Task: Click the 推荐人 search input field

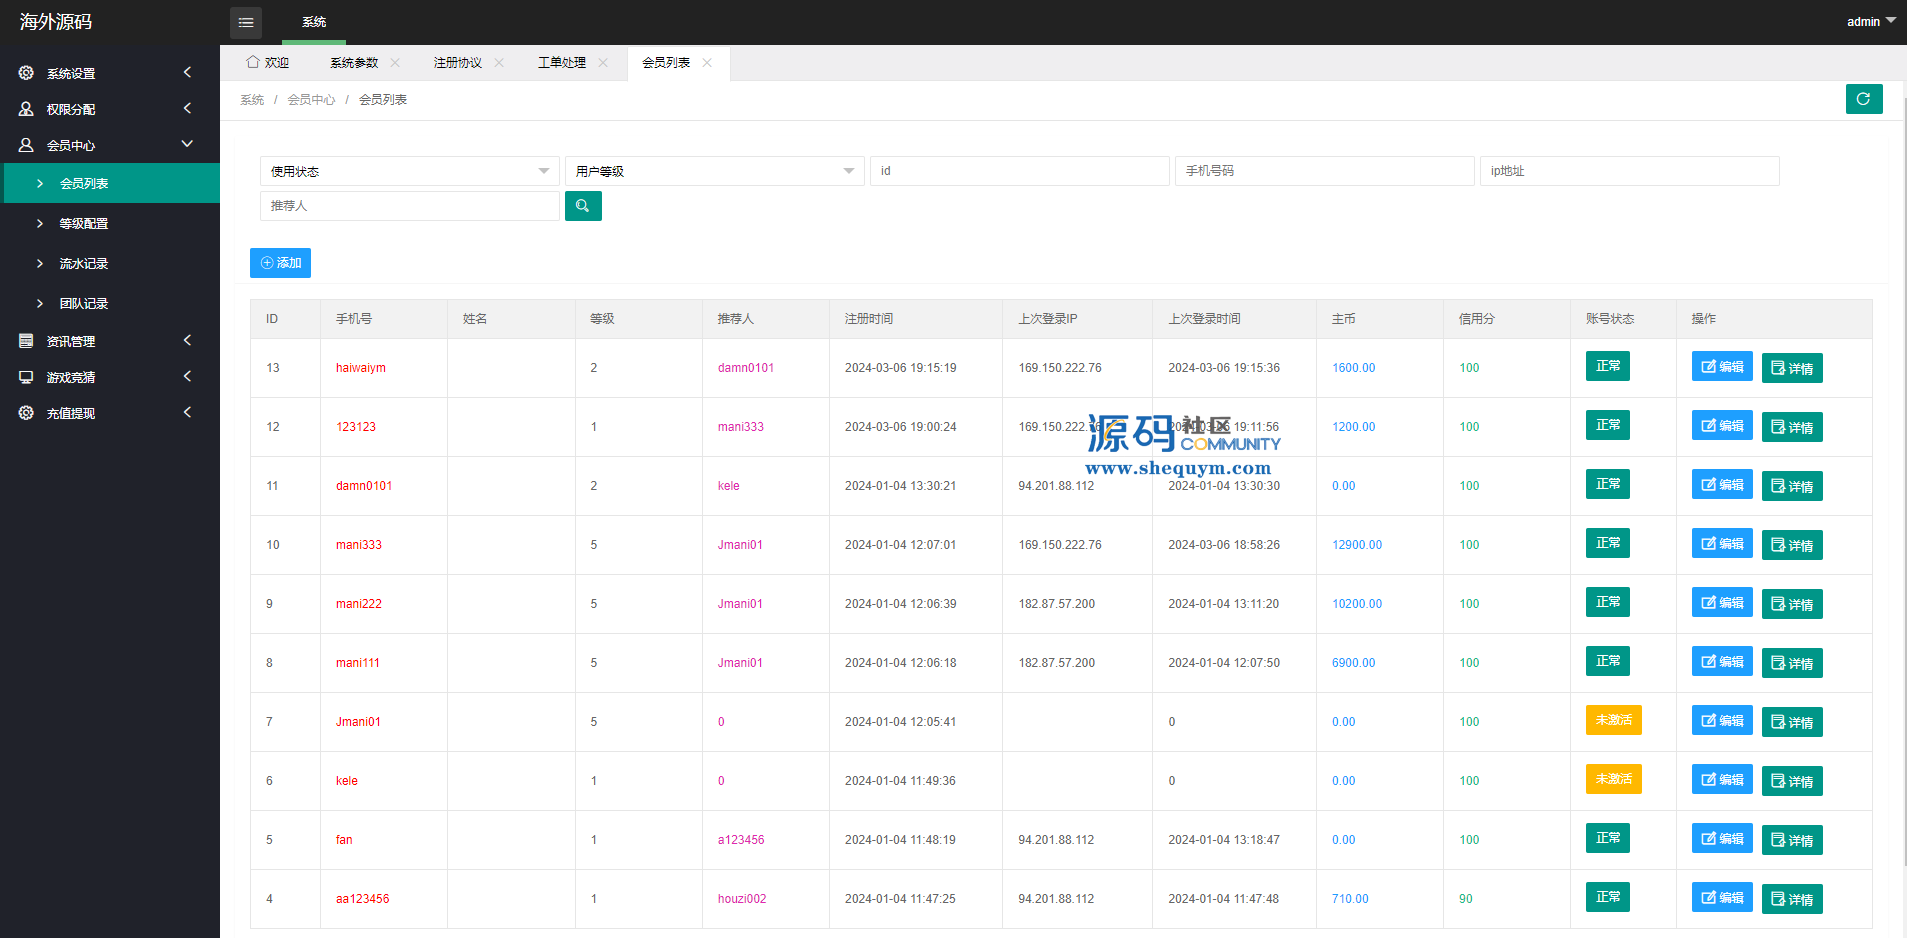Action: (x=410, y=206)
